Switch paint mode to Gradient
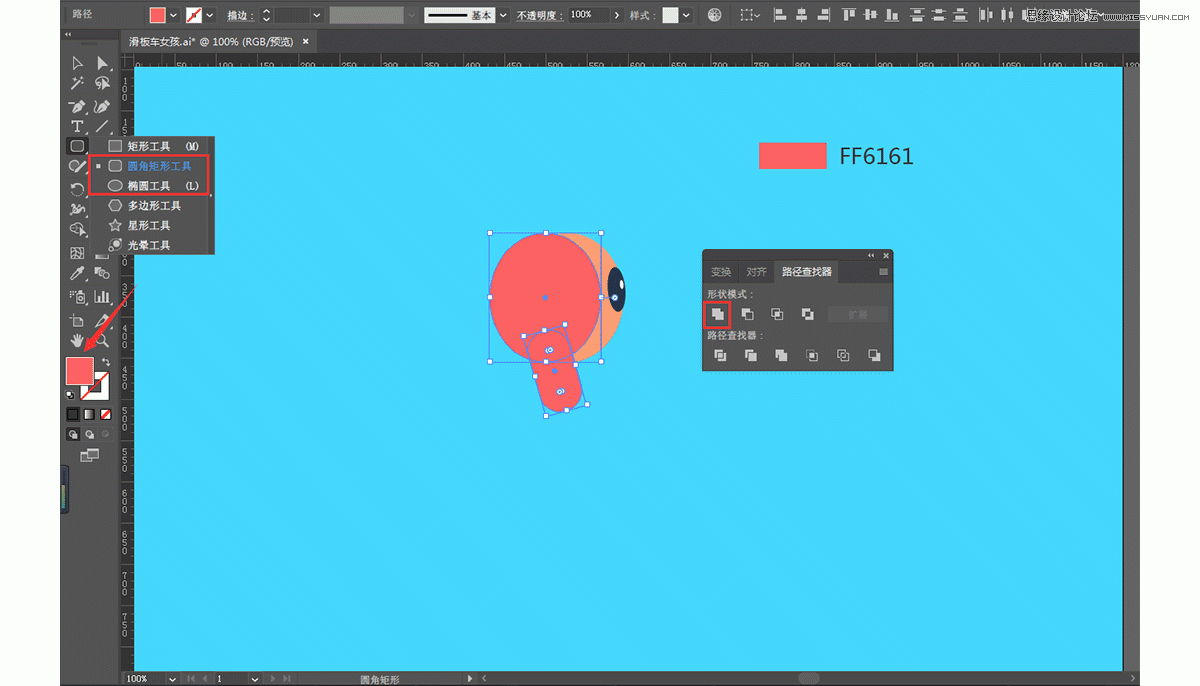Image resolution: width=1200 pixels, height=686 pixels. coord(89,414)
